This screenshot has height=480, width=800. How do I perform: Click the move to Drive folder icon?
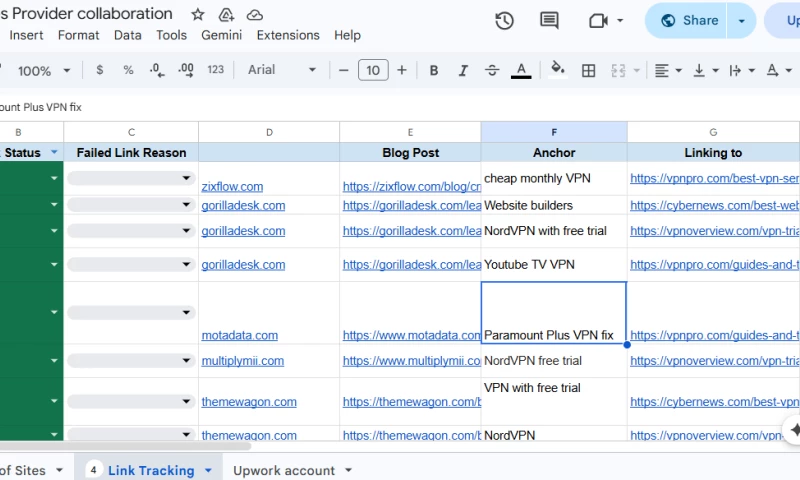[x=226, y=15]
